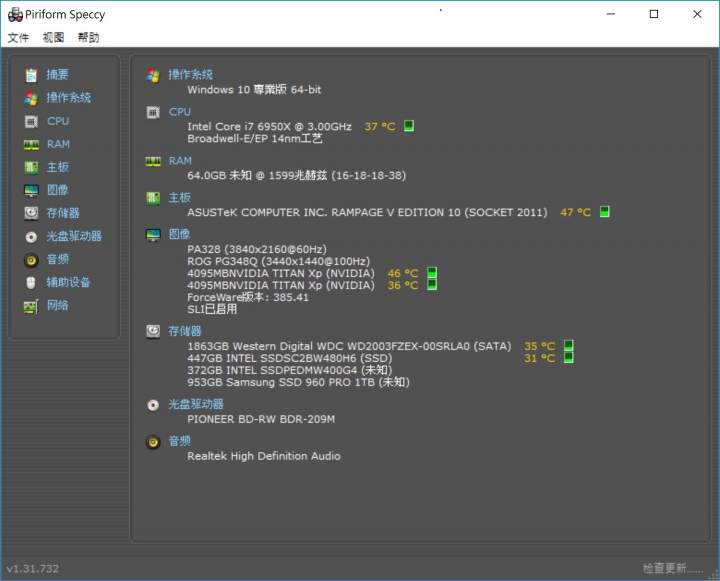This screenshot has width=720, height=581.
Task: Open the RAM section heading link
Action: (x=180, y=161)
